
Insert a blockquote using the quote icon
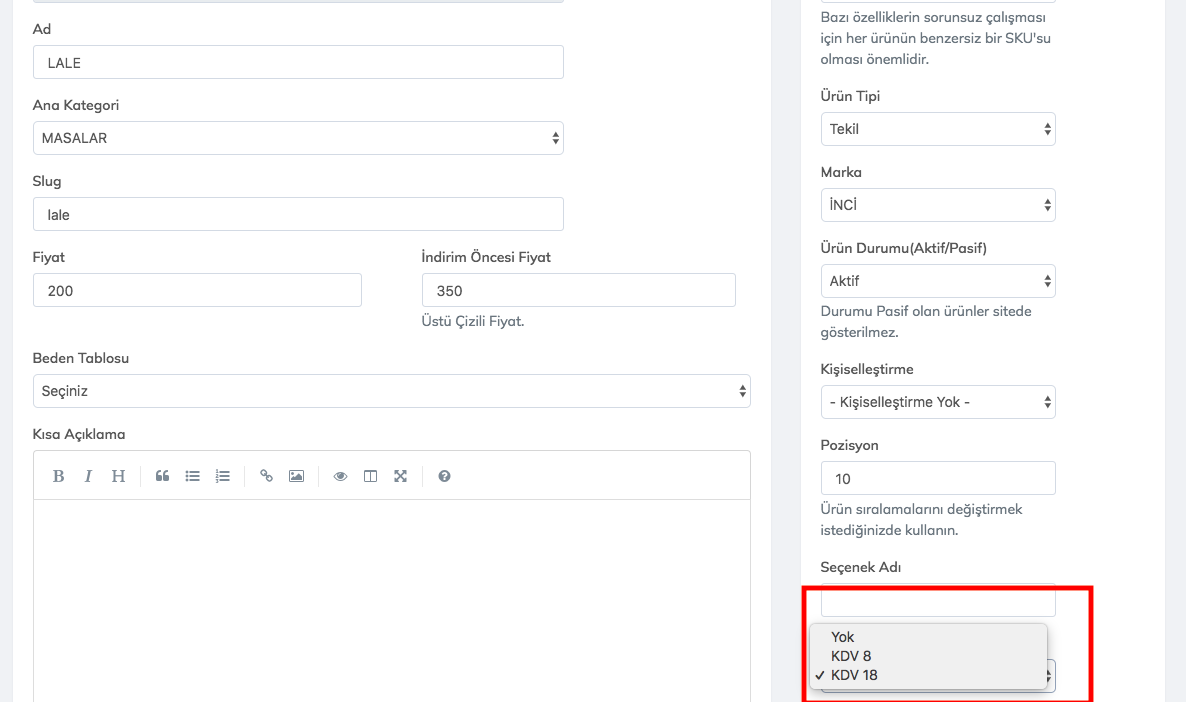(162, 476)
